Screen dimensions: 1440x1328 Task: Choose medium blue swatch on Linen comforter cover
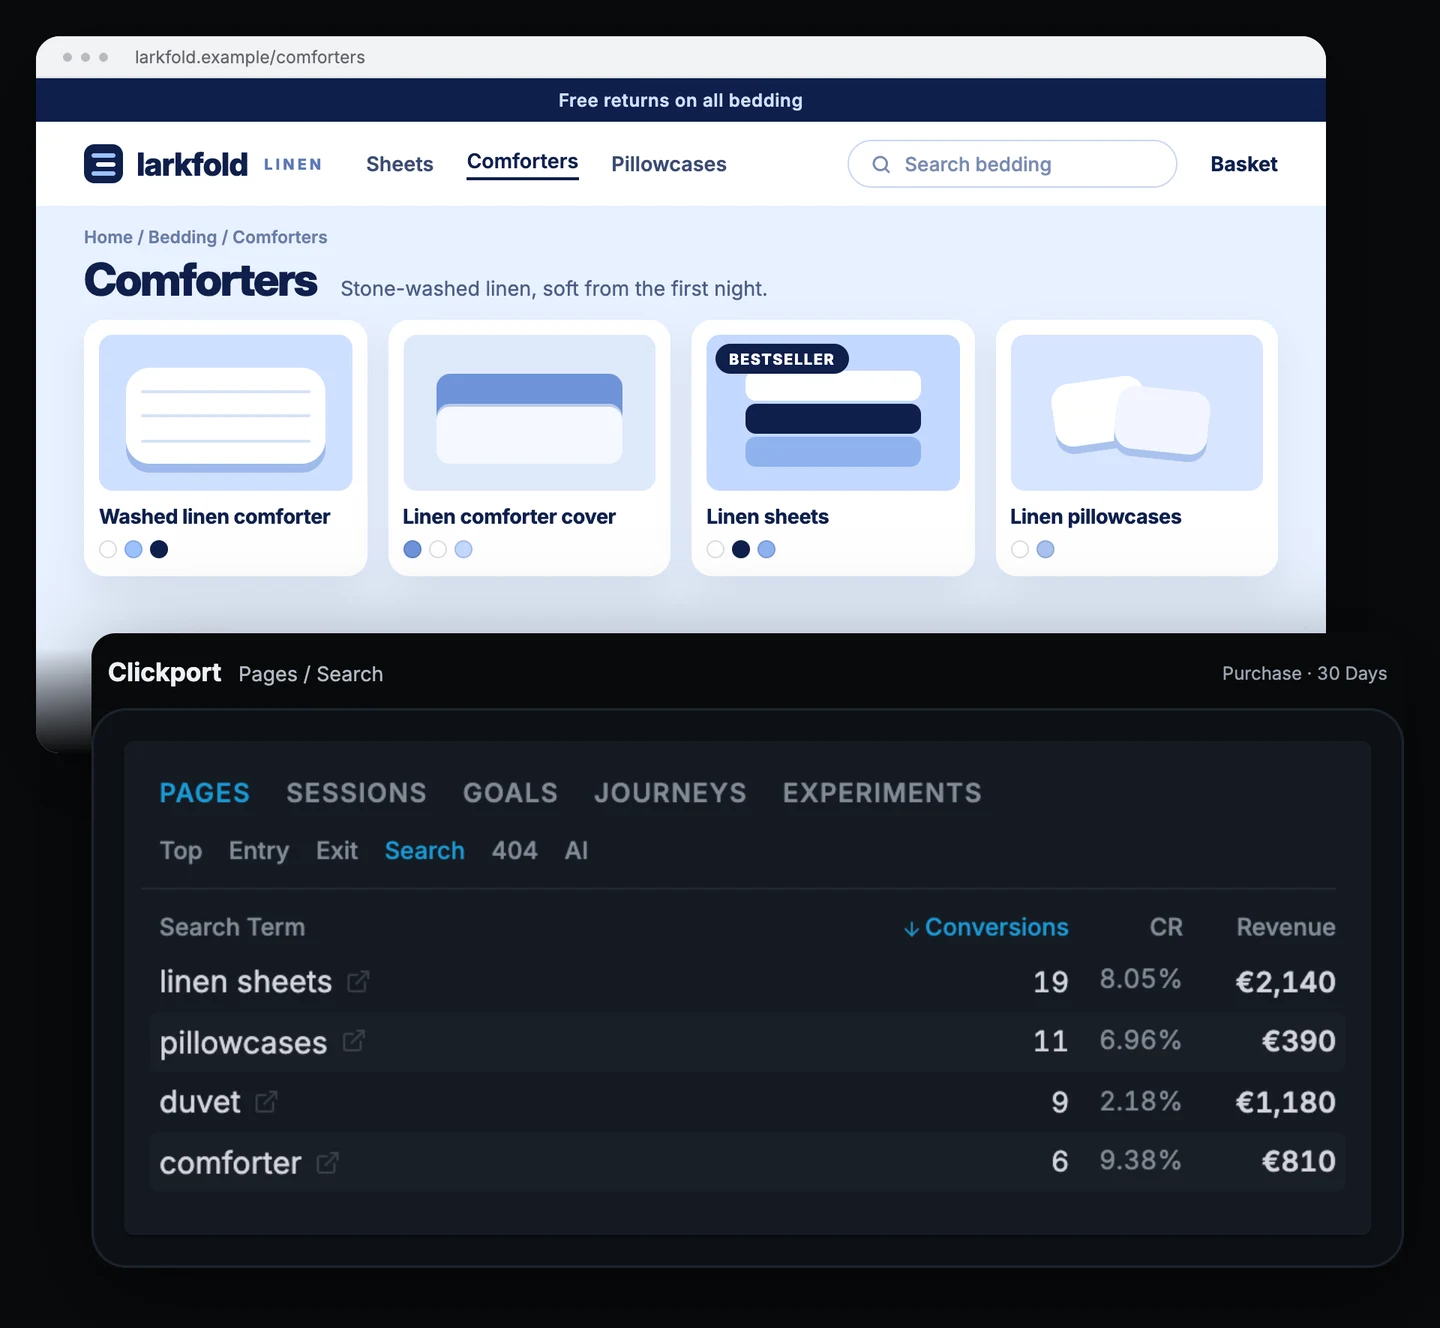(412, 549)
